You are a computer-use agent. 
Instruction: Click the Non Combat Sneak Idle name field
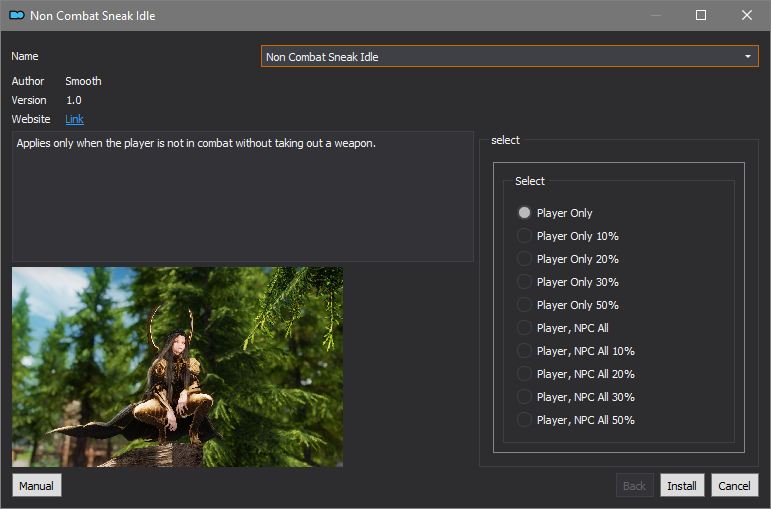(509, 57)
